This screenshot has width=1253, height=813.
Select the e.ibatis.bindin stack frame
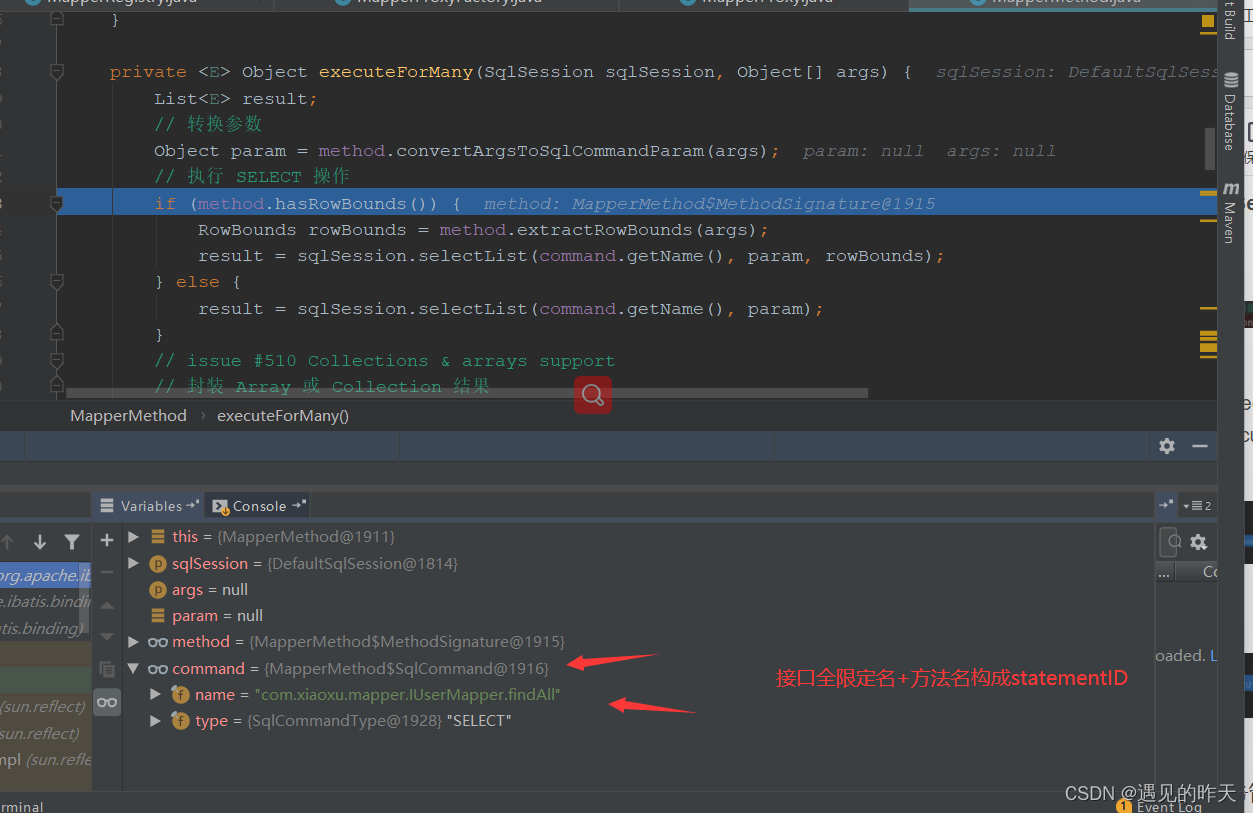click(x=45, y=602)
